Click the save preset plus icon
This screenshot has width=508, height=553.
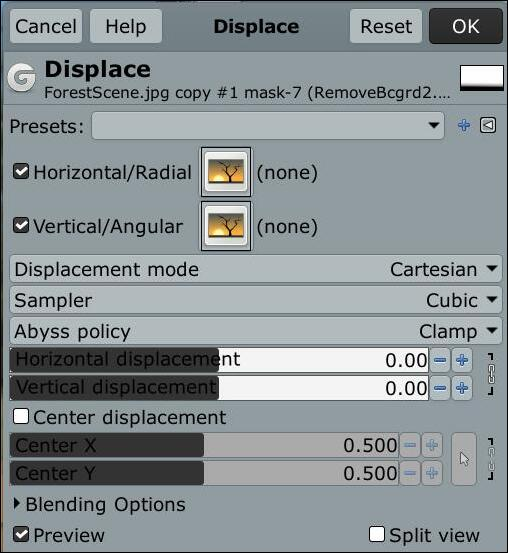464,125
